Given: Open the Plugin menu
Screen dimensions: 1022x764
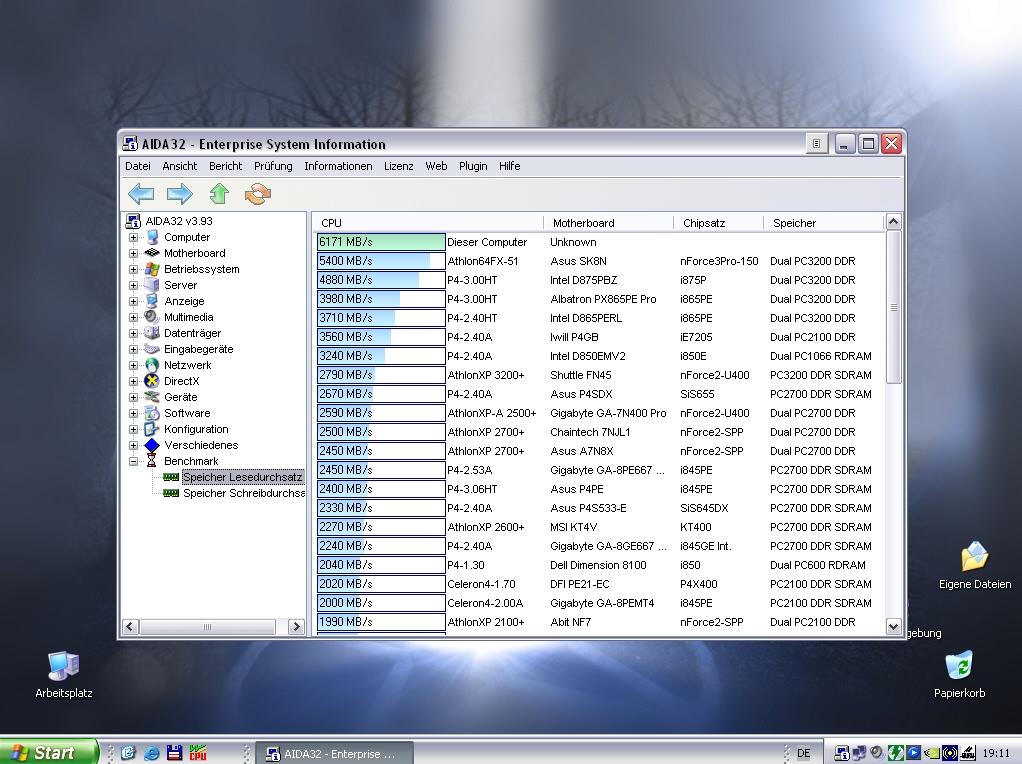Looking at the screenshot, I should coord(473,166).
